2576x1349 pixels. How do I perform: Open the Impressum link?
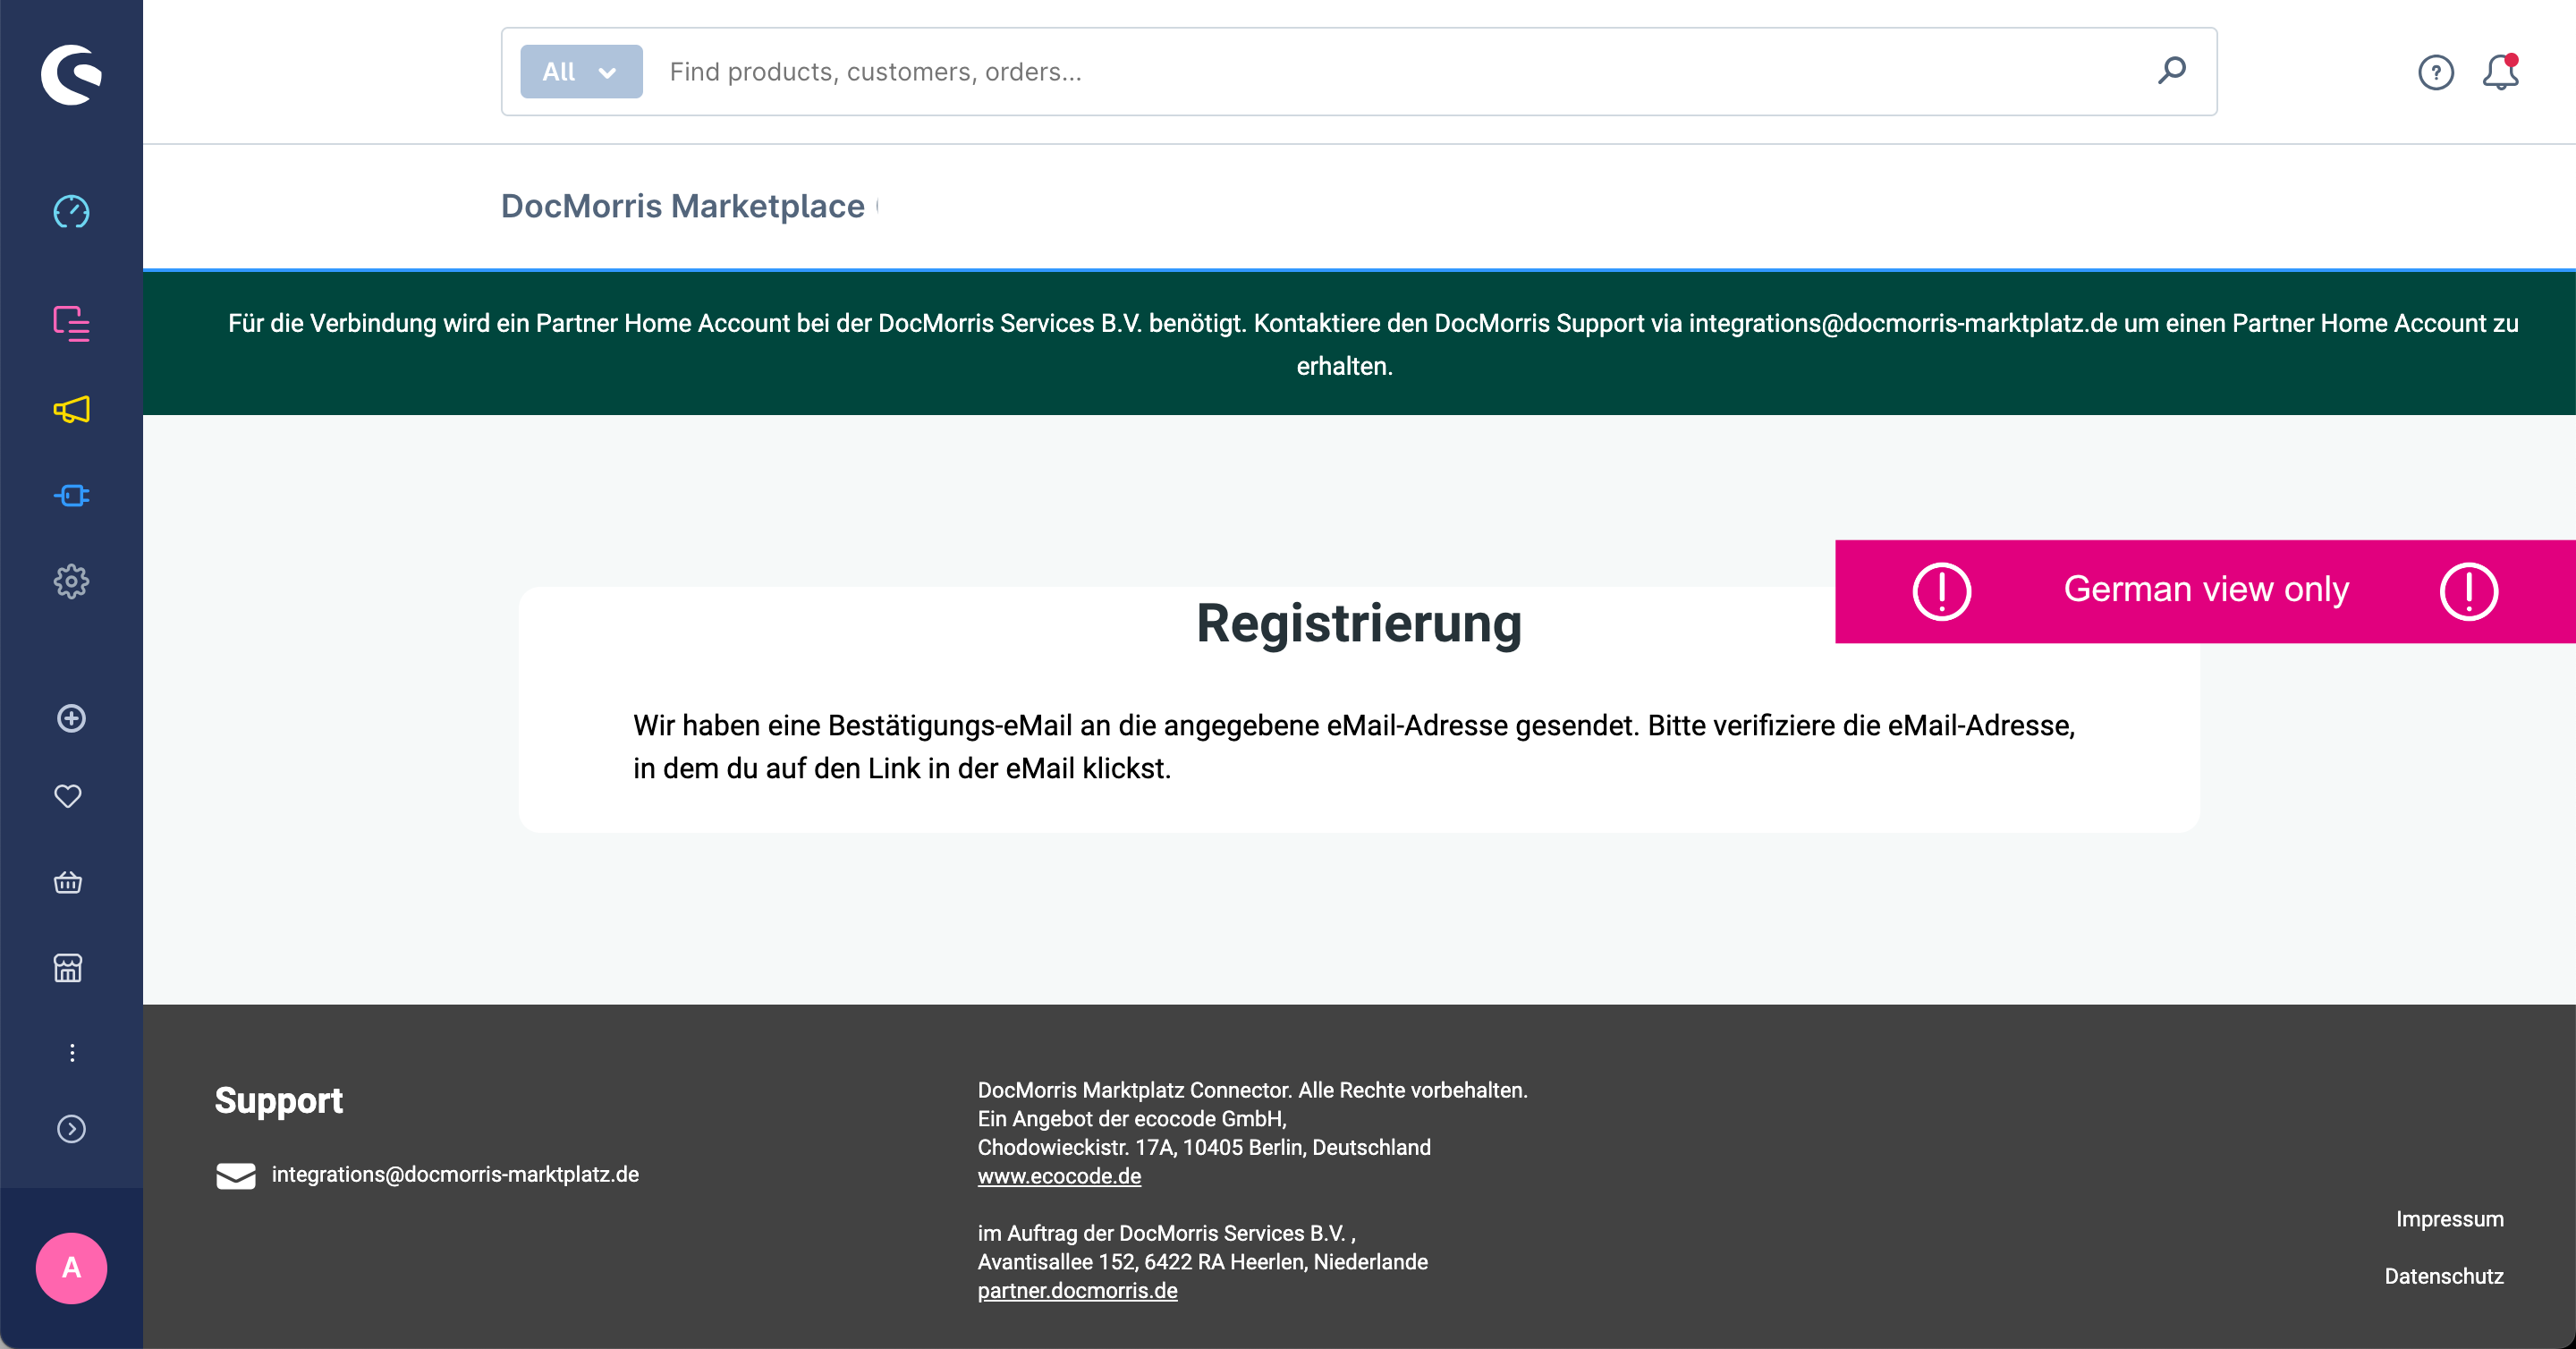pyautogui.click(x=2449, y=1220)
